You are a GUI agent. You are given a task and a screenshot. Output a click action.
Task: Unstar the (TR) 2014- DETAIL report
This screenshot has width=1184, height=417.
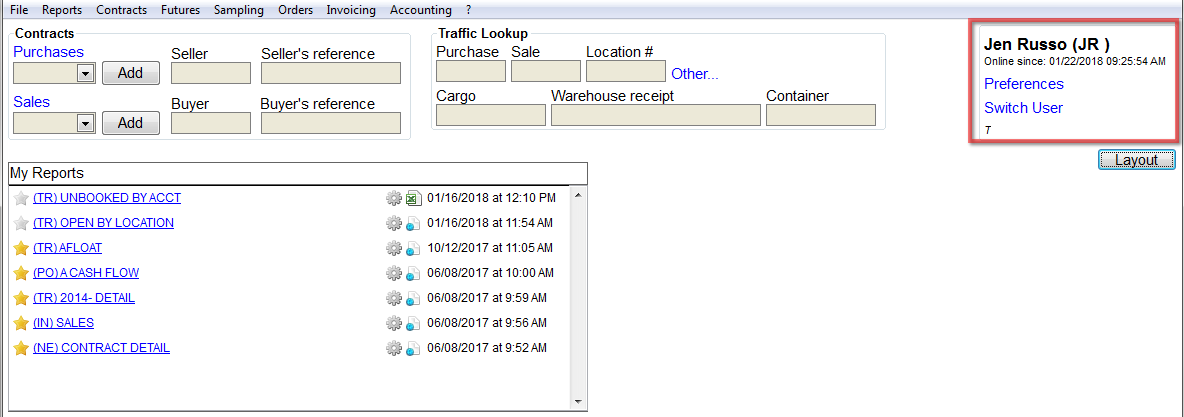pos(21,298)
